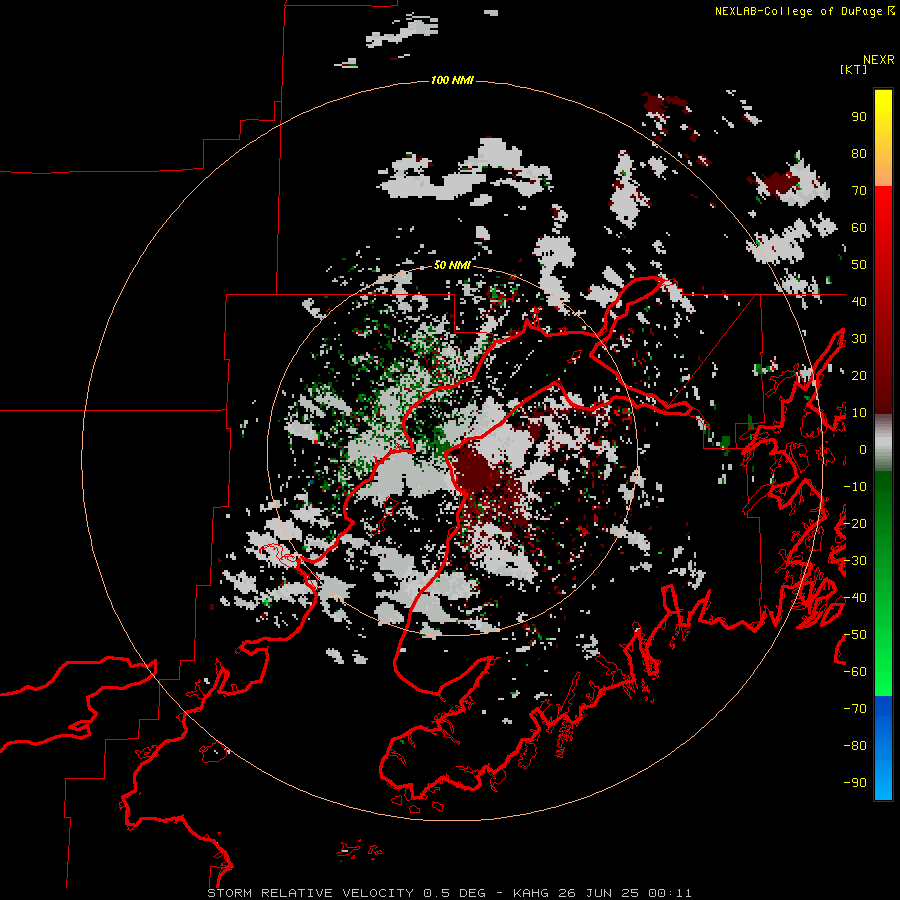Viewport: 900px width, 900px height.
Task: Click the 26 JUN 25 date text
Action: click(598, 893)
